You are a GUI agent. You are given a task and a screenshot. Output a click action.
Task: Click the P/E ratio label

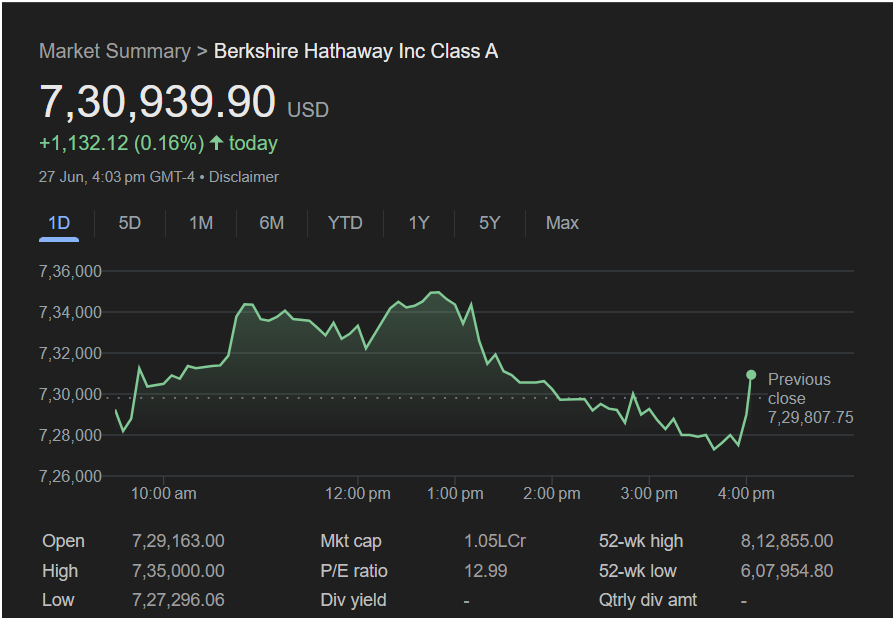click(x=354, y=571)
